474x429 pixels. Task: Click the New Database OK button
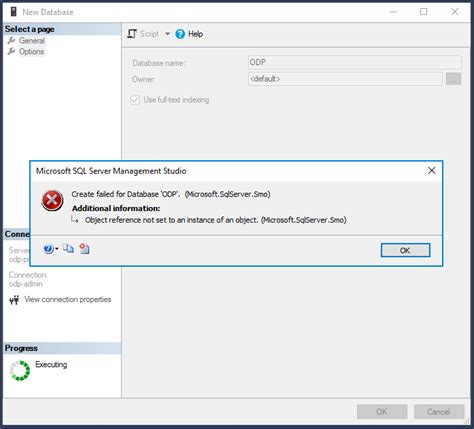click(382, 412)
